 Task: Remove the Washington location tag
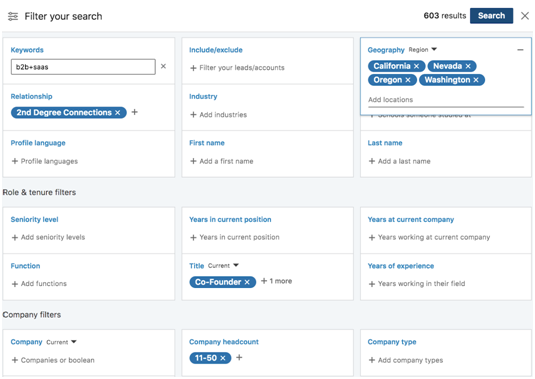click(x=476, y=80)
